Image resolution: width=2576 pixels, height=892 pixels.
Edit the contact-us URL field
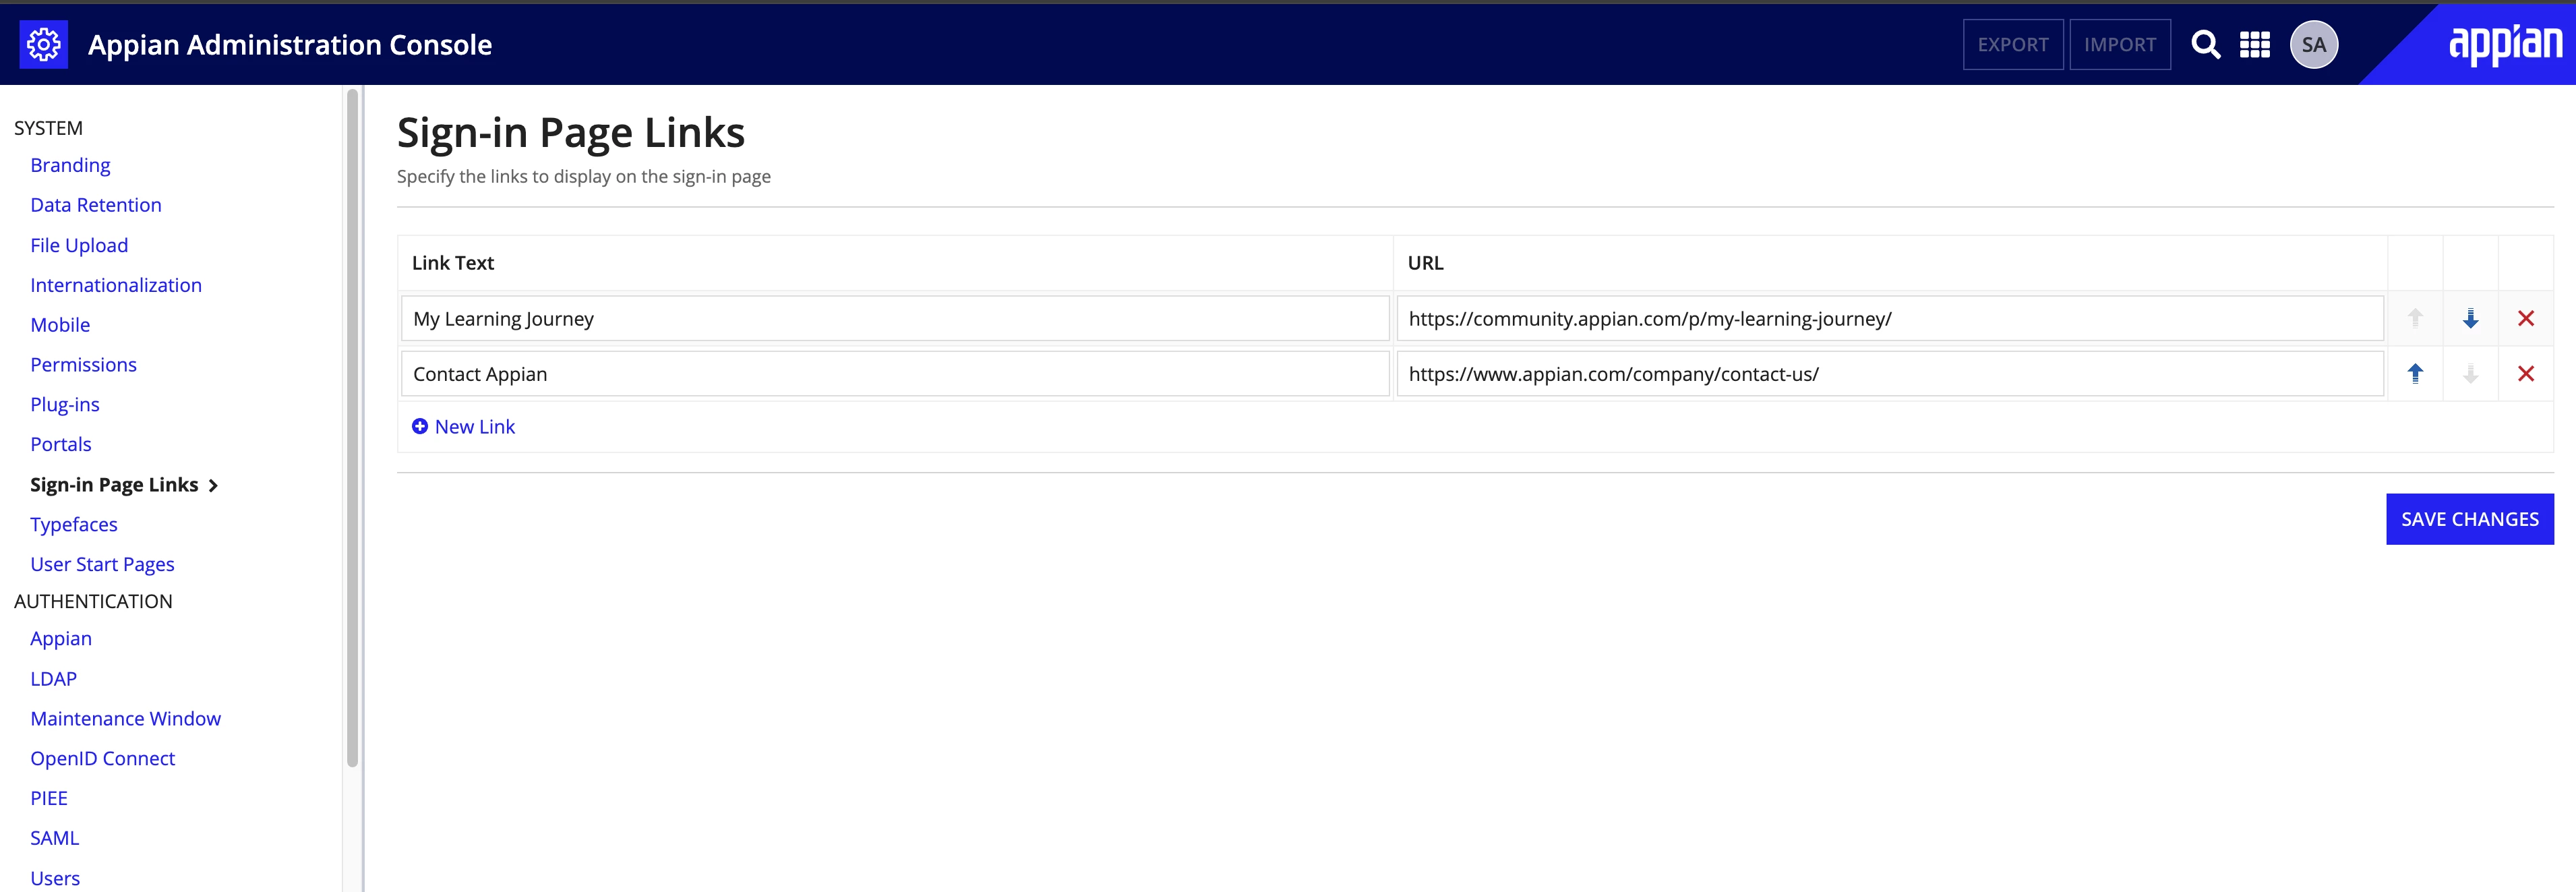click(1890, 374)
